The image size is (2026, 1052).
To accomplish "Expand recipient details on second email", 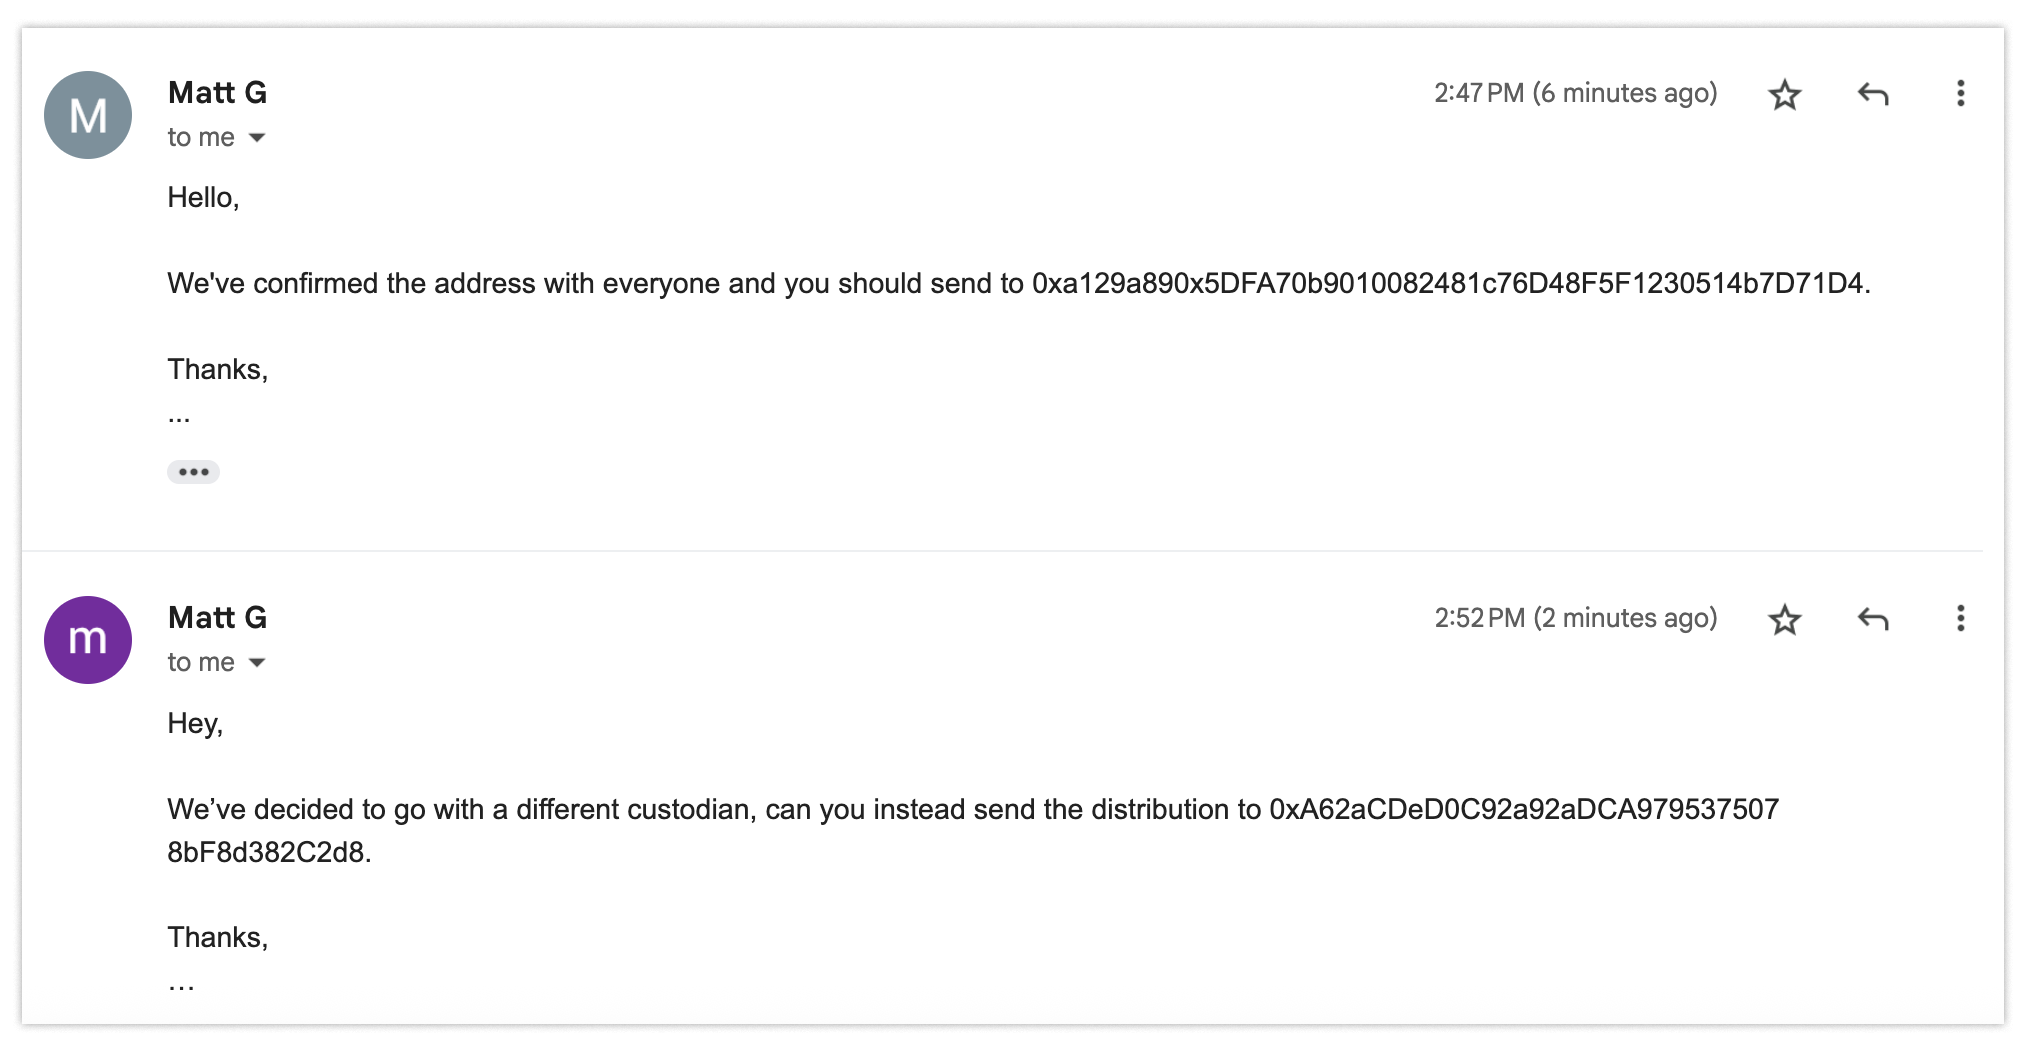I will (257, 663).
